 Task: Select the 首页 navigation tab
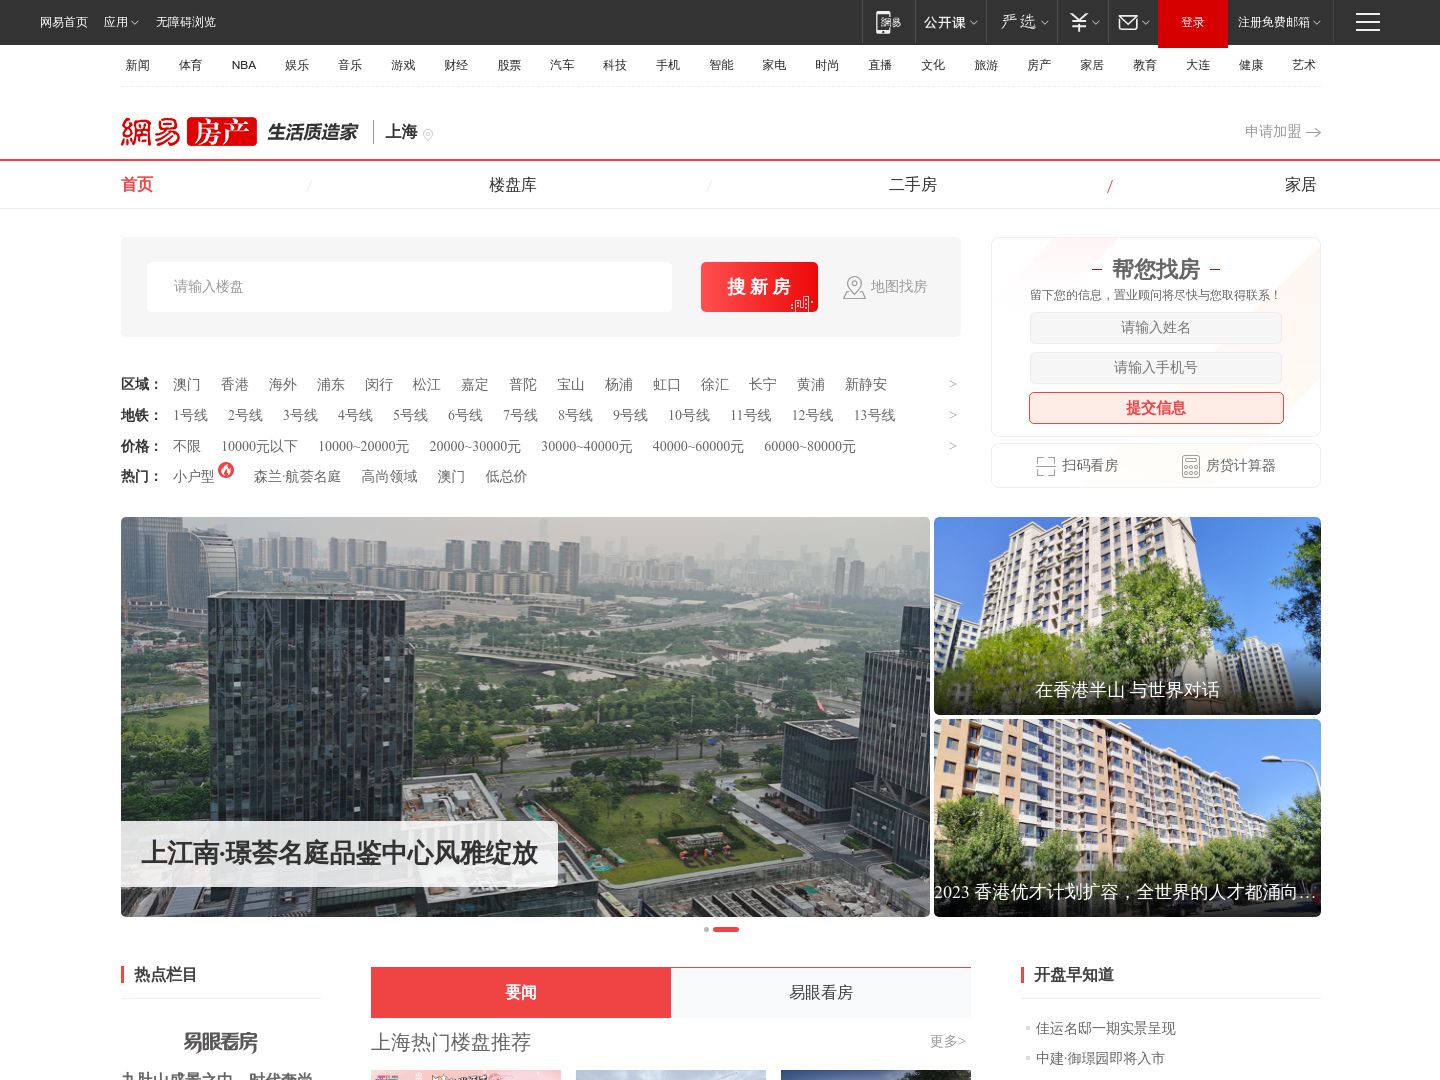click(x=137, y=185)
